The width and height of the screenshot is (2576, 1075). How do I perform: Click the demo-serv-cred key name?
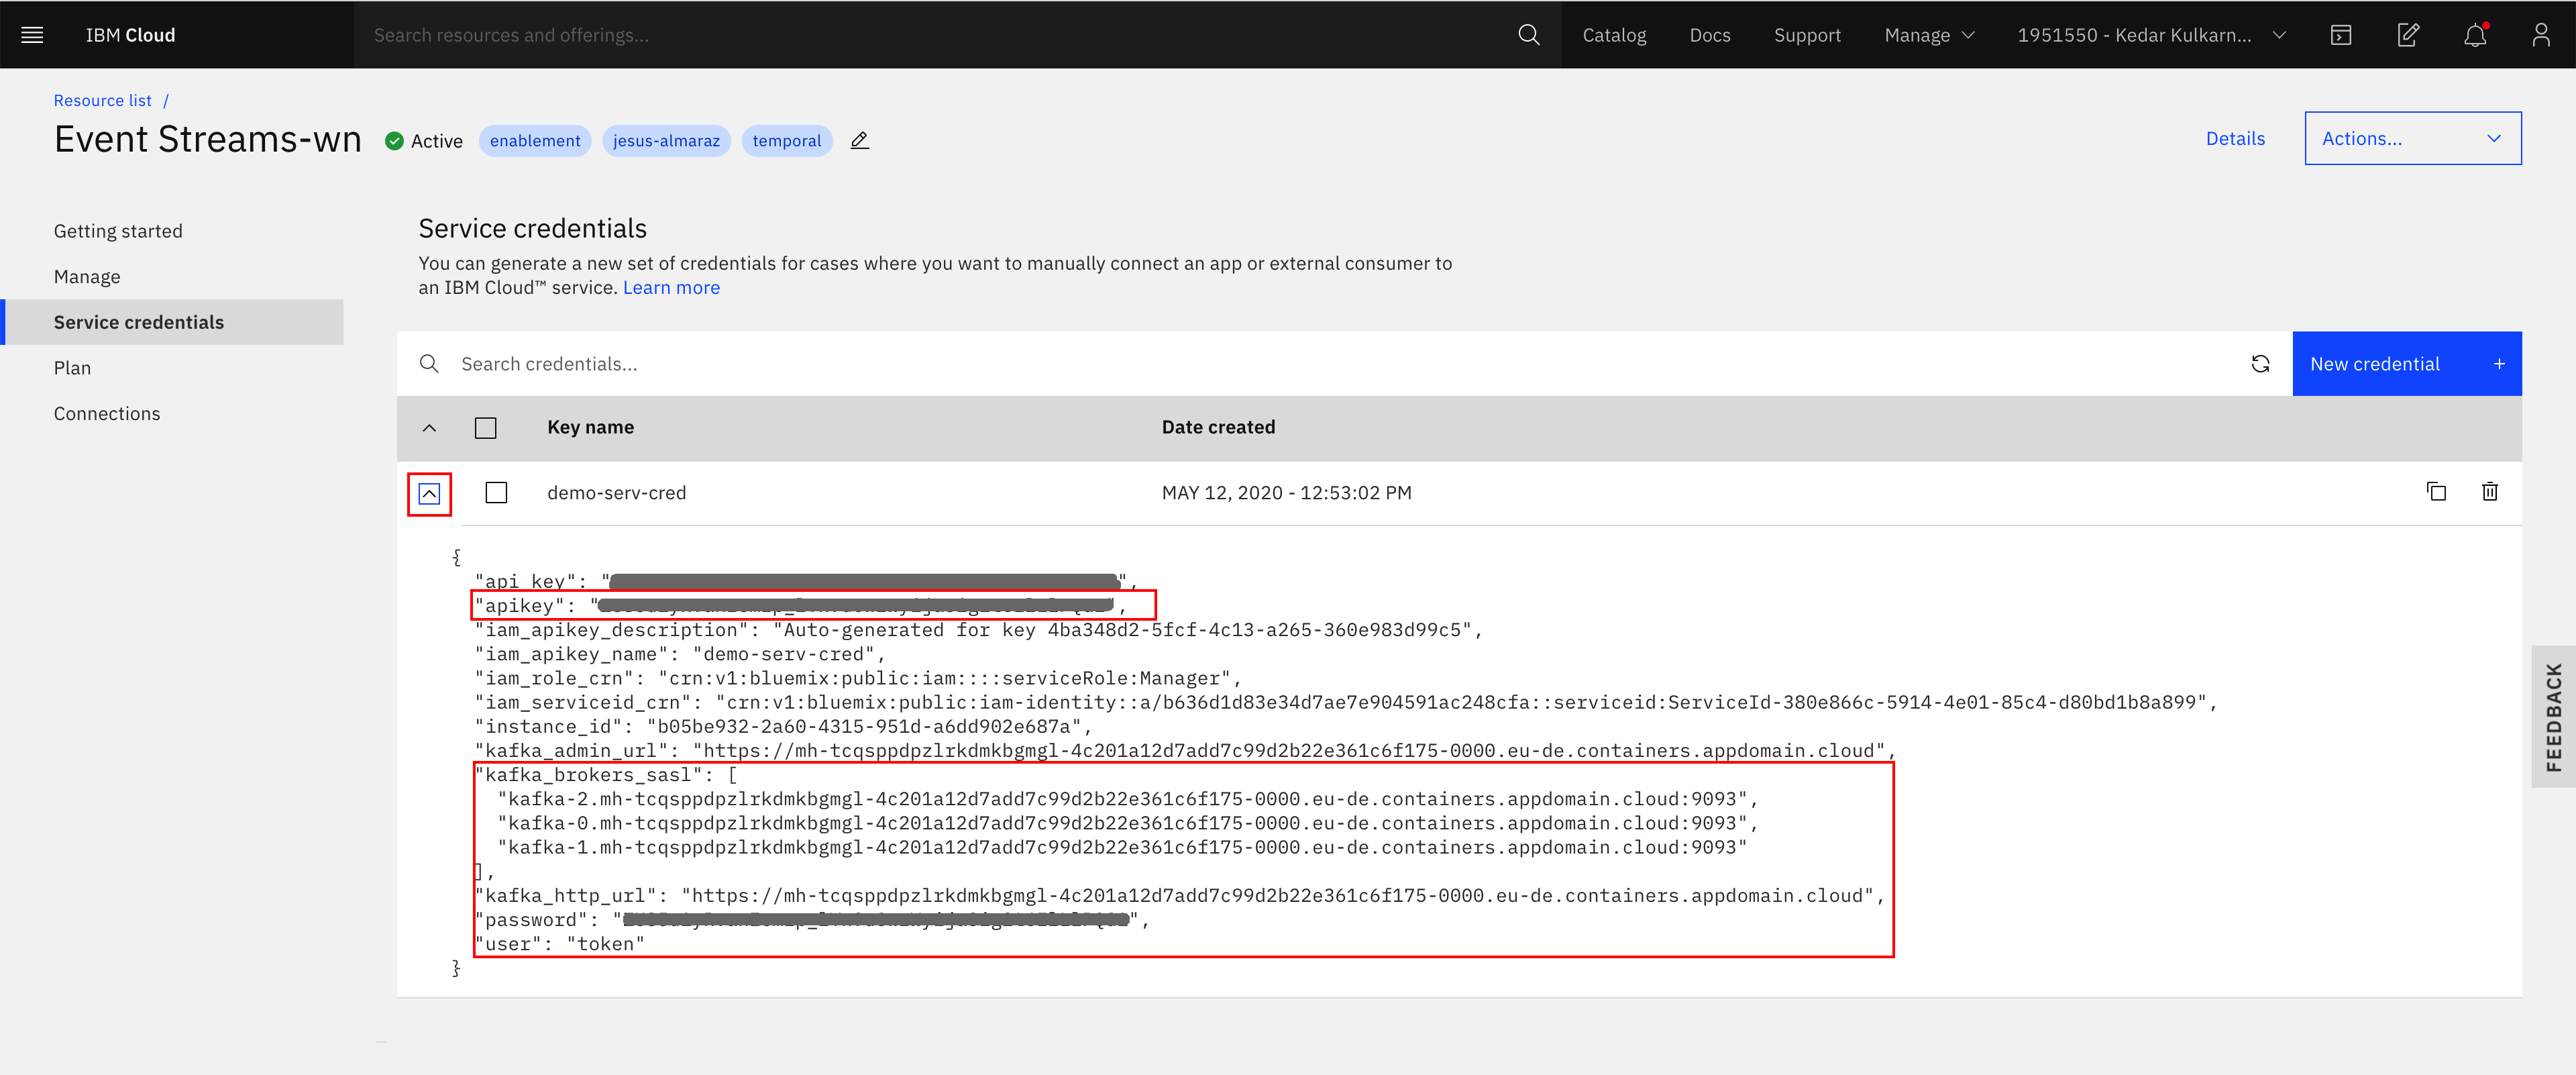[616, 493]
